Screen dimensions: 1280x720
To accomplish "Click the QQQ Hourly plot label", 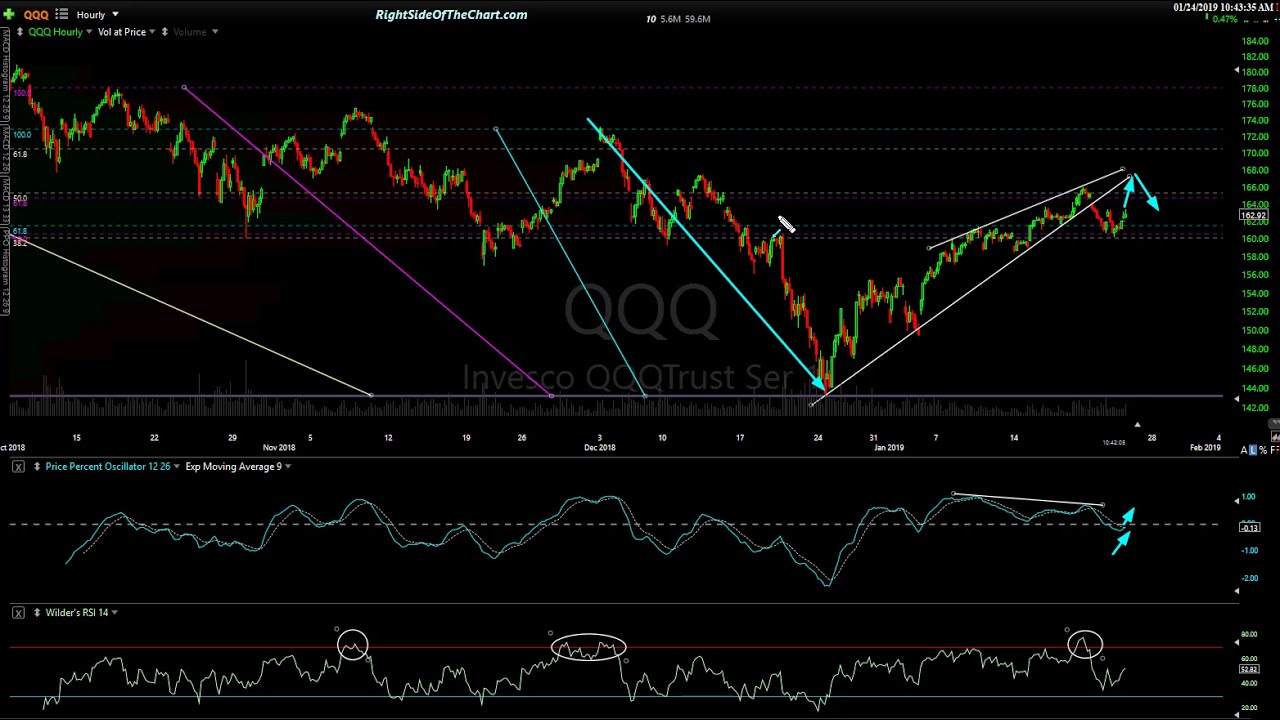I will [54, 32].
